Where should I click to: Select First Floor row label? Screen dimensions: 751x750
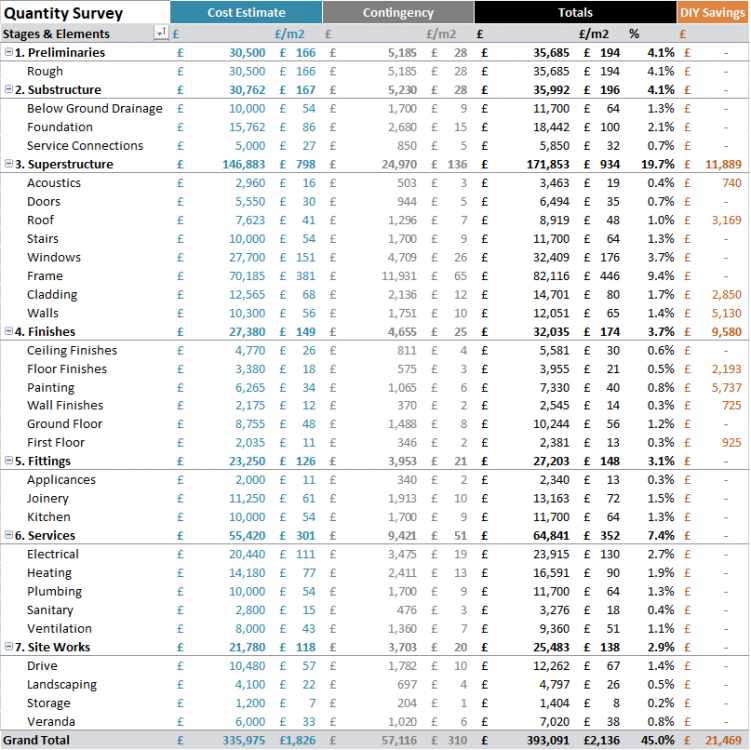(x=56, y=443)
